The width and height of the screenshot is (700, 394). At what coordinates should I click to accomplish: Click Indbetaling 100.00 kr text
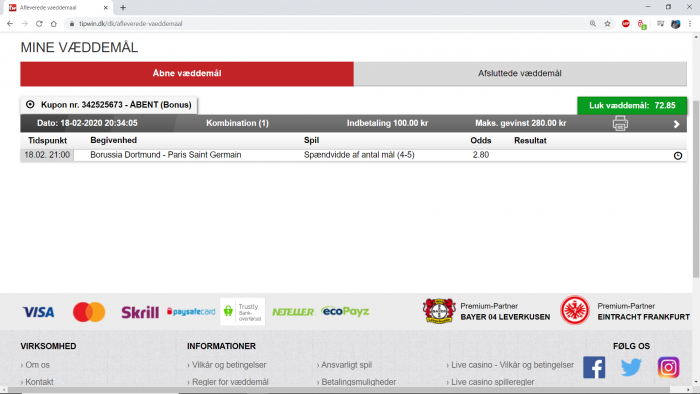[x=388, y=123]
